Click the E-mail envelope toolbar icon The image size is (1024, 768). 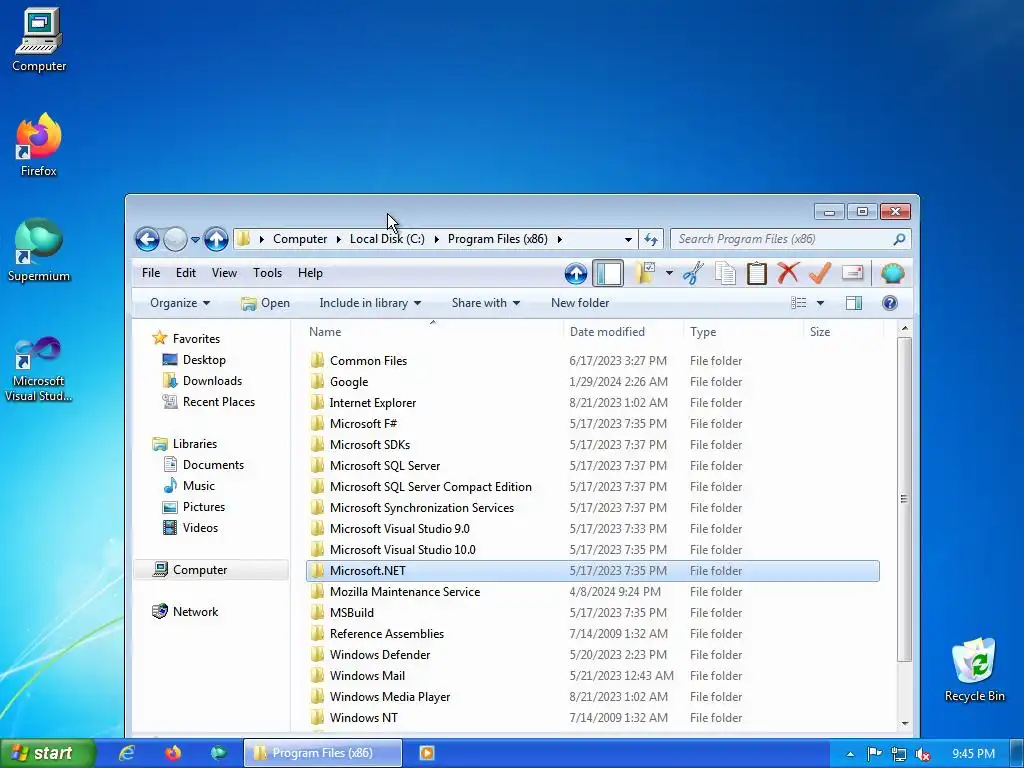coord(852,273)
